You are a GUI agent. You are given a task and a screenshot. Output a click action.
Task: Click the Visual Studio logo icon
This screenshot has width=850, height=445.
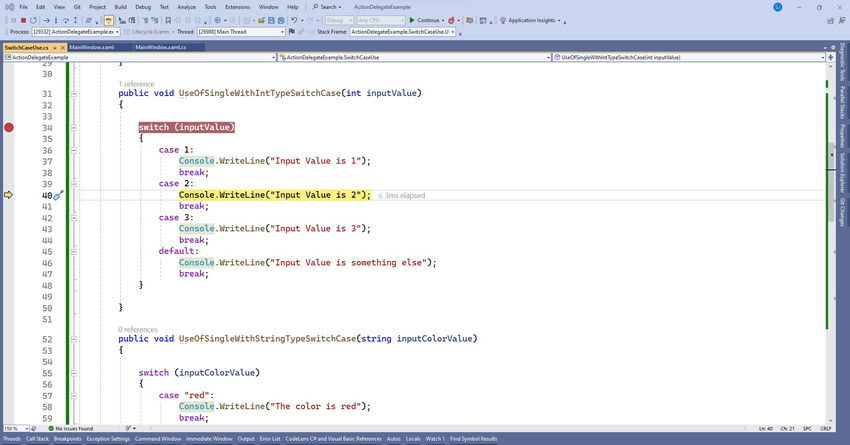[8, 7]
